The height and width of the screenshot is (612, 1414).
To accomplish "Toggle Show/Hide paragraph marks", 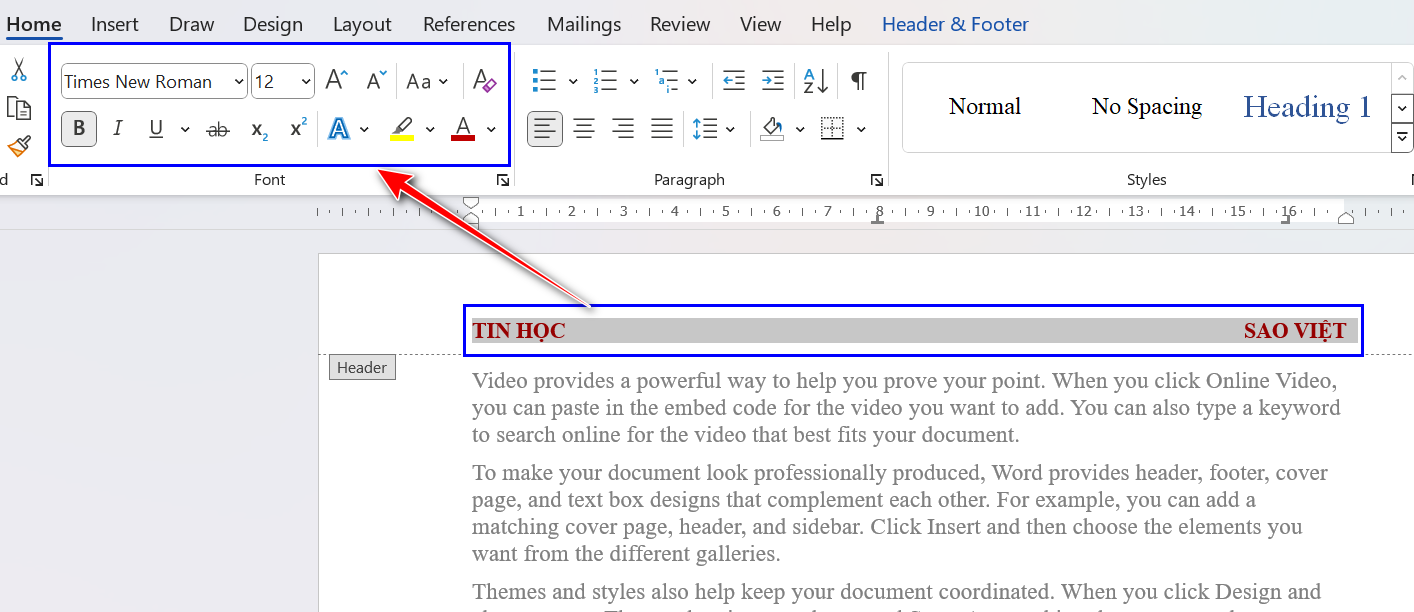I will [858, 80].
